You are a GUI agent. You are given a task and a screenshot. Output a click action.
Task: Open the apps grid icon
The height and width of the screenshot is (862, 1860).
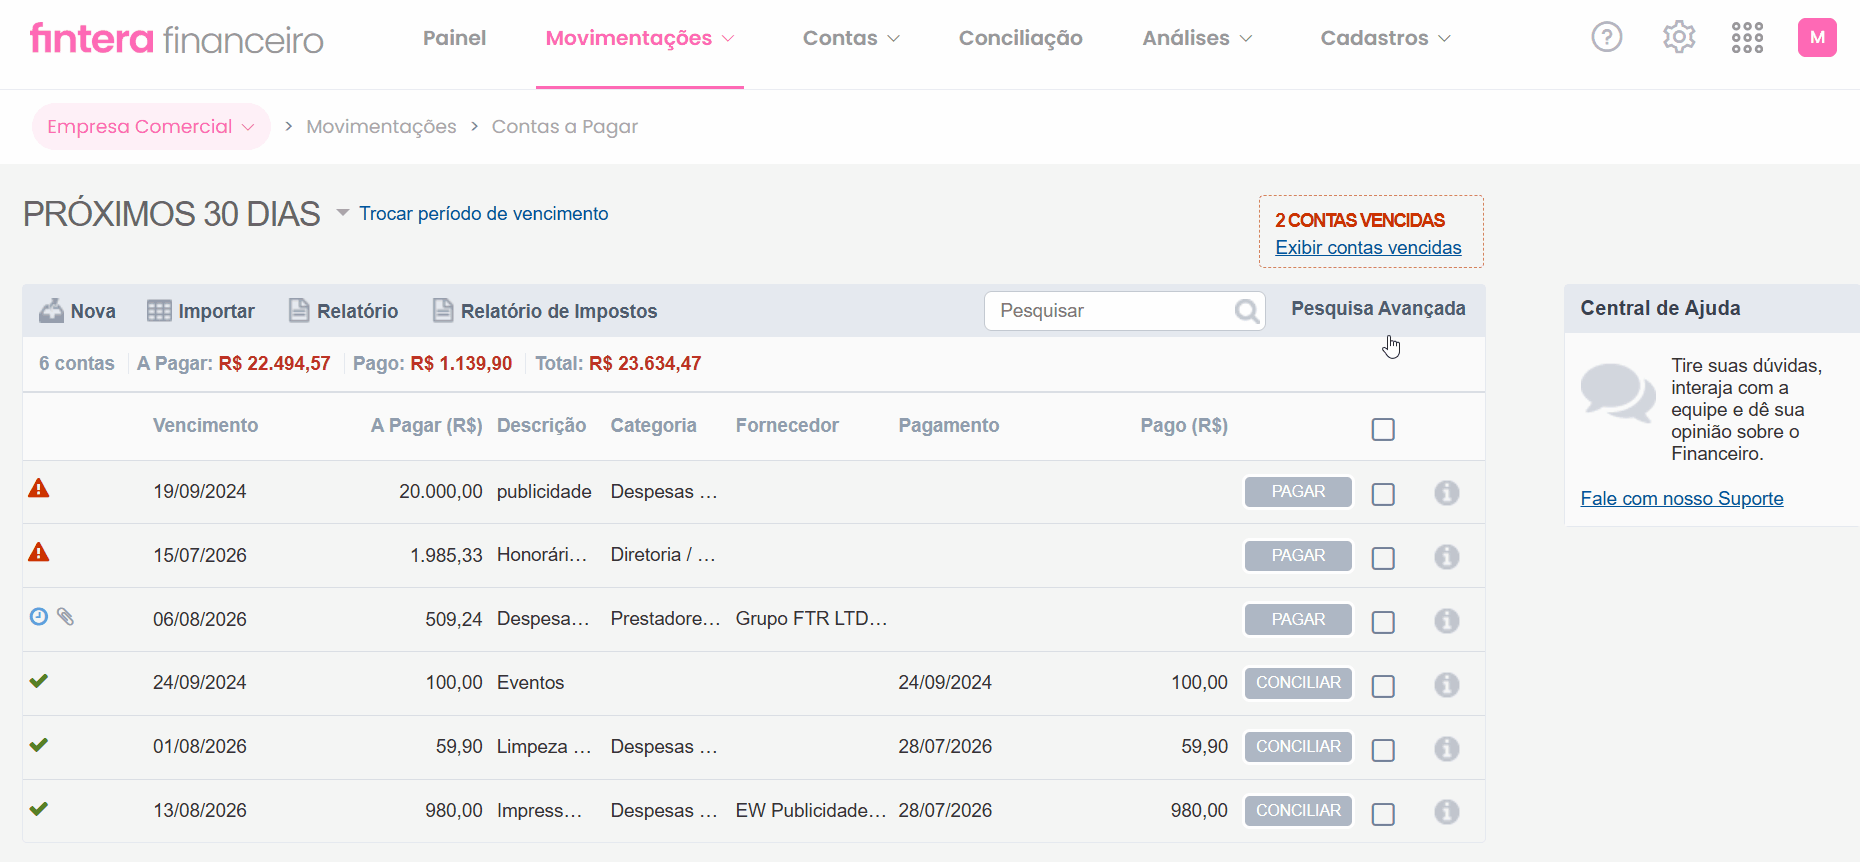pos(1747,38)
